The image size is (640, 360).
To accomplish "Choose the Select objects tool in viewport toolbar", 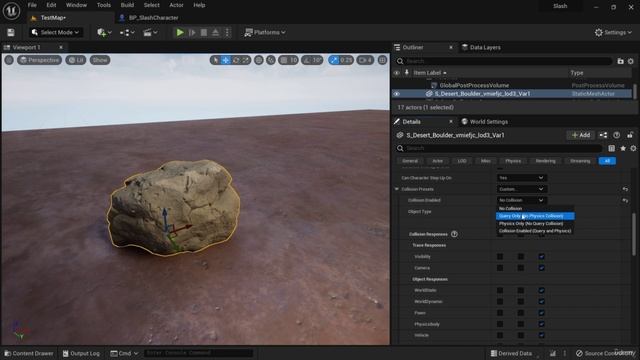I will point(215,60).
